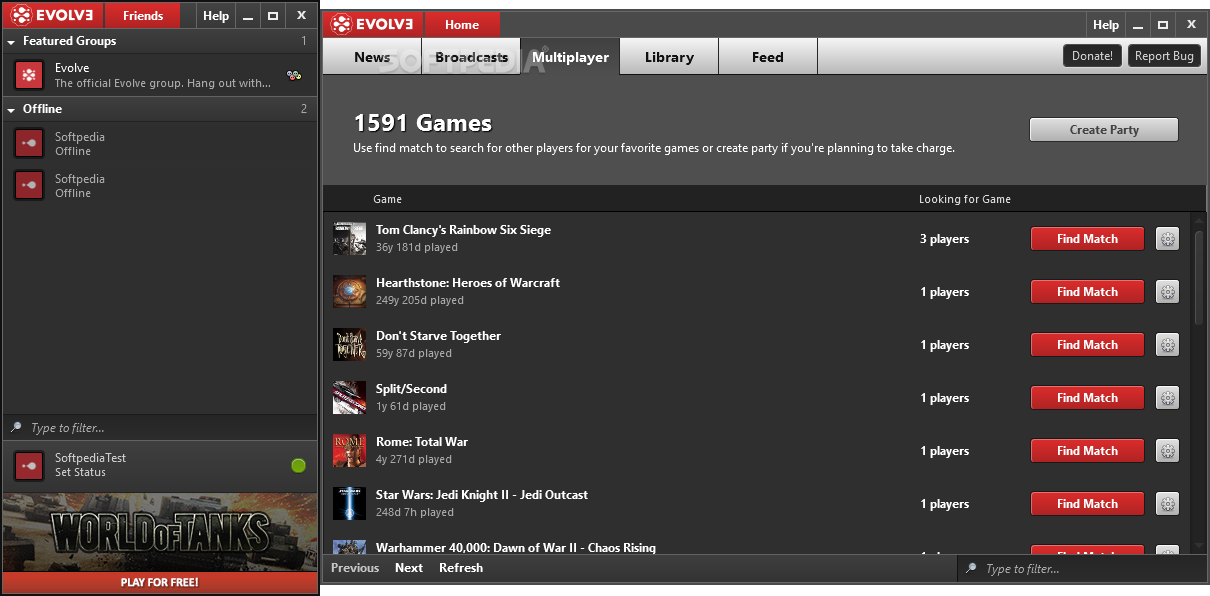
Task: Open settings gear for Jedi Outcast row
Action: click(1167, 504)
